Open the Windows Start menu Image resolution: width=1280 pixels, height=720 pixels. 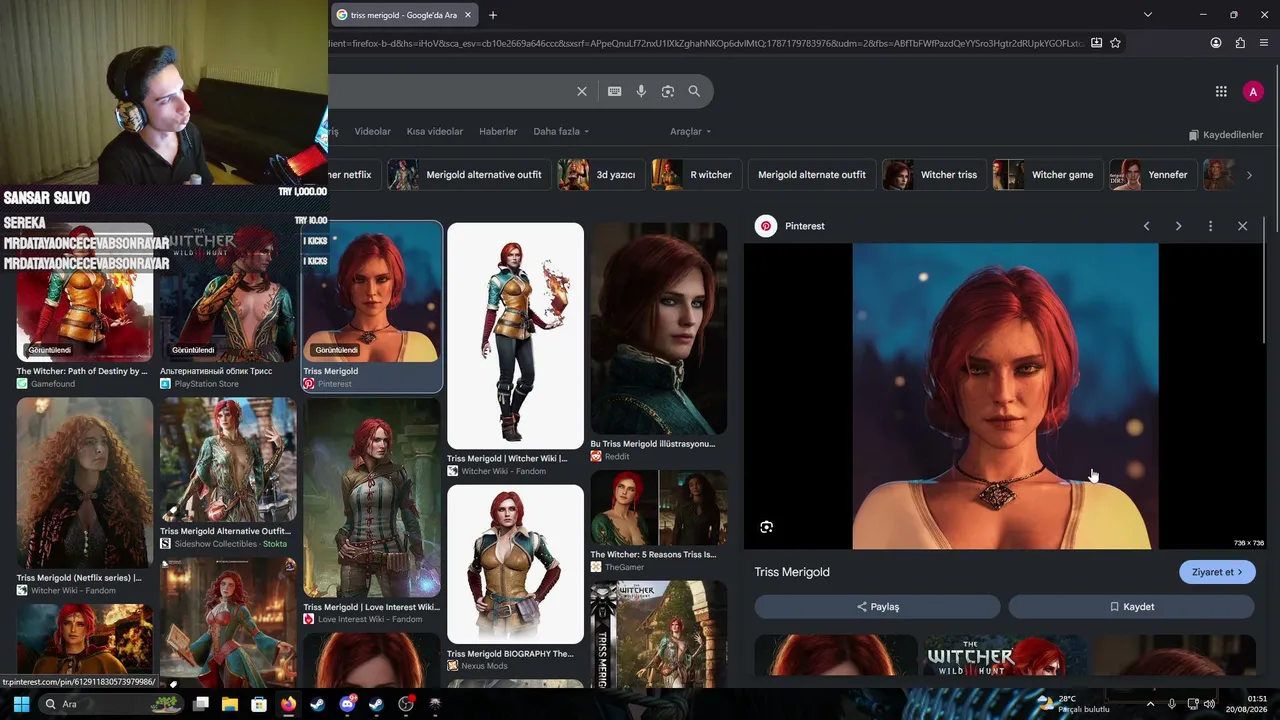(21, 704)
